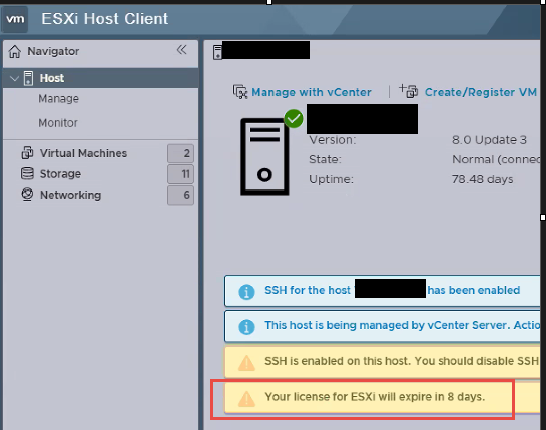This screenshot has height=430, width=546.
Task: Click the Uptime value 78.48 days
Action: (483, 179)
